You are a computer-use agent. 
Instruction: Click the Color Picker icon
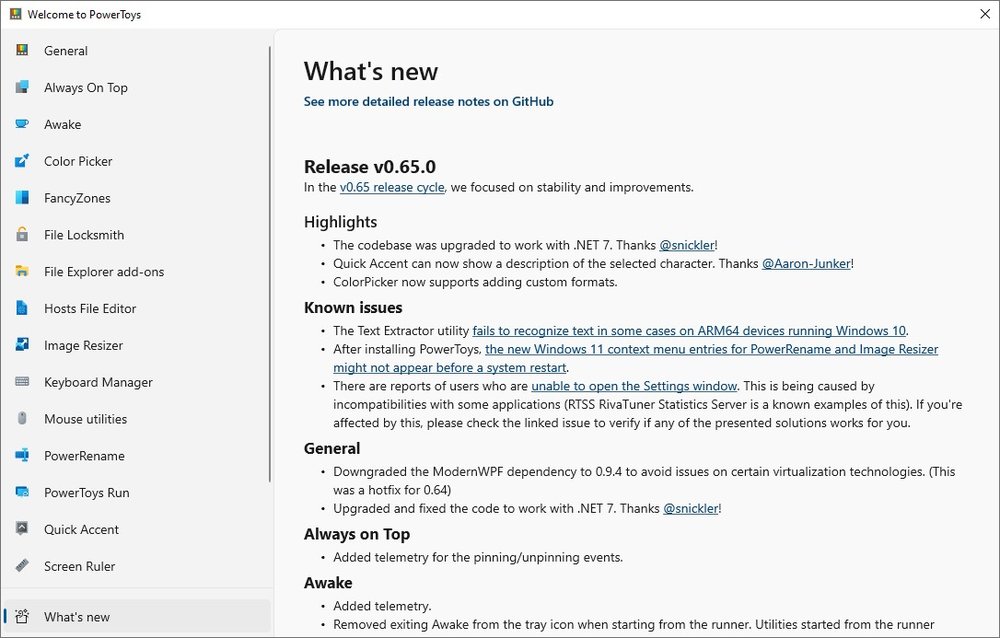pos(22,161)
